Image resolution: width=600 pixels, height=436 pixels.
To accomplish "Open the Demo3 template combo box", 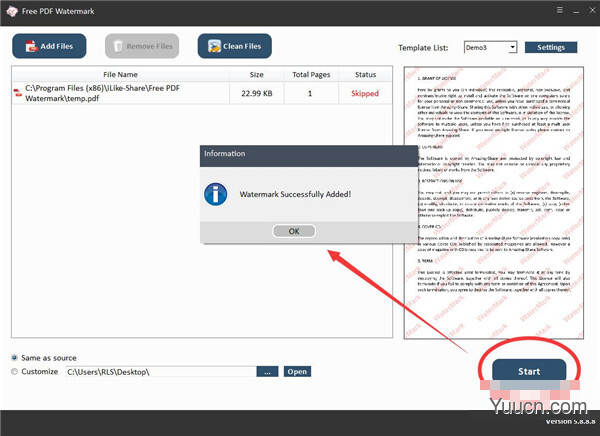I will click(490, 47).
